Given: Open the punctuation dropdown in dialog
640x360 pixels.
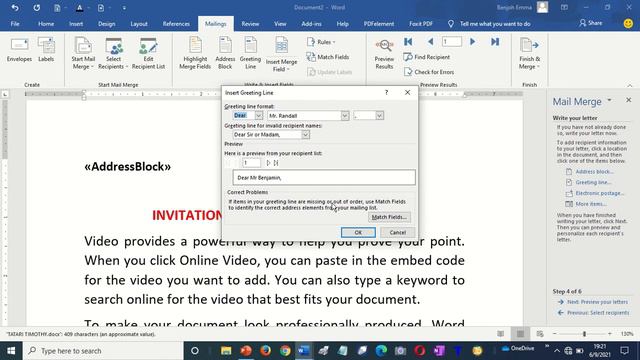Looking at the screenshot, I should click(380, 116).
